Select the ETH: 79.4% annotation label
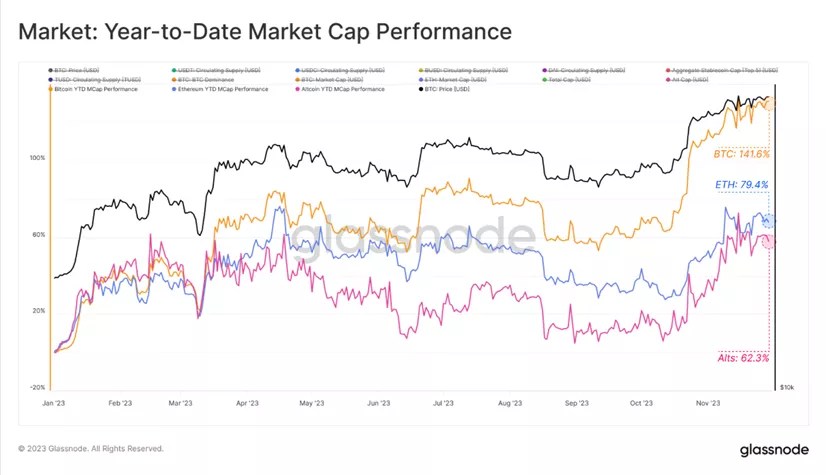Screen dimensions: 826x475 [x=741, y=185]
